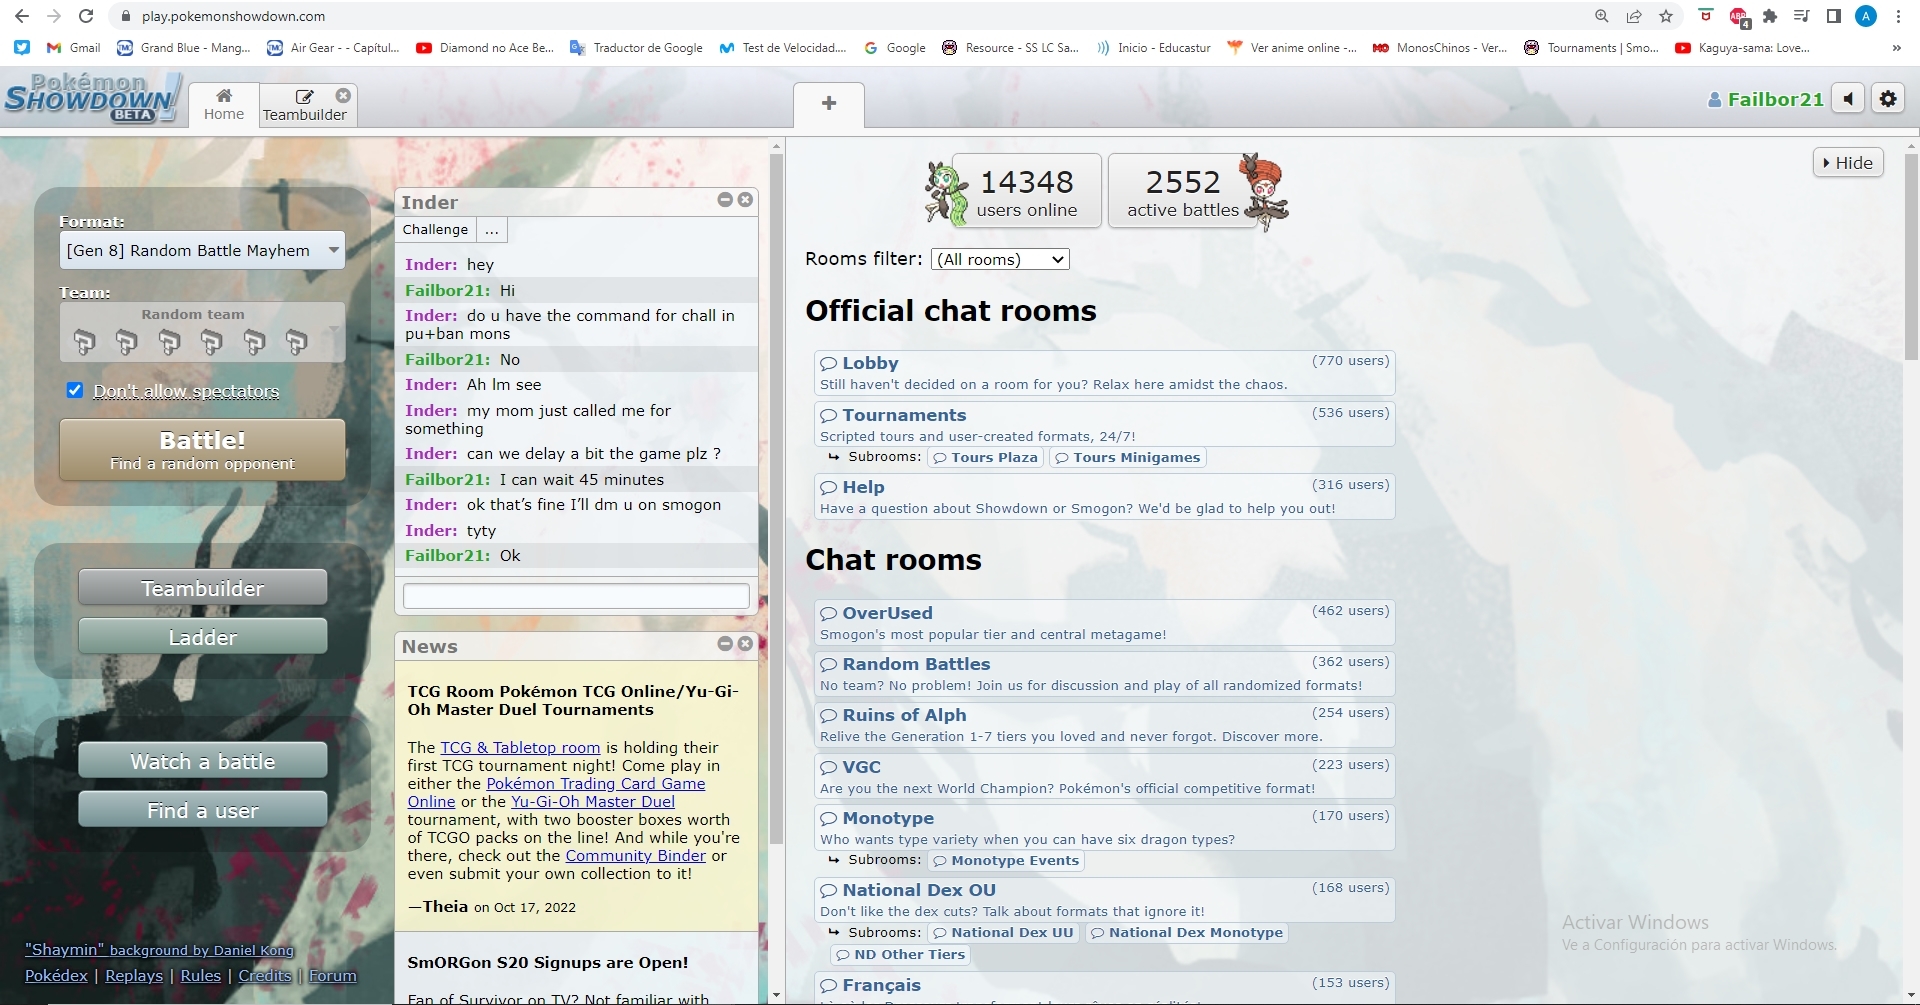Image resolution: width=1920 pixels, height=1005 pixels.
Task: Open side panel browser icon
Action: pyautogui.click(x=1834, y=16)
